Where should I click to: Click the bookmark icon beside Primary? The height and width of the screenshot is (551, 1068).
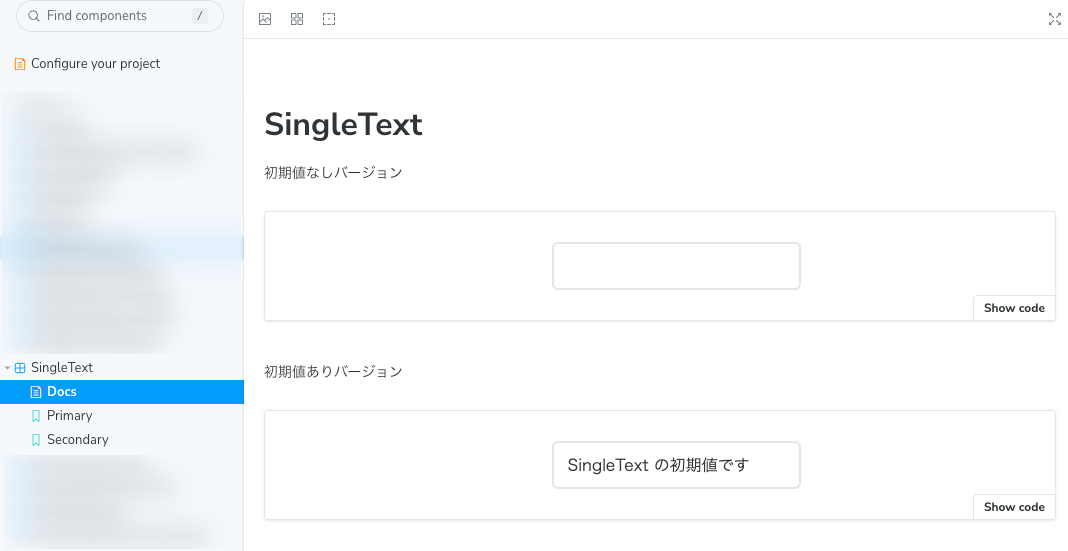(x=36, y=416)
